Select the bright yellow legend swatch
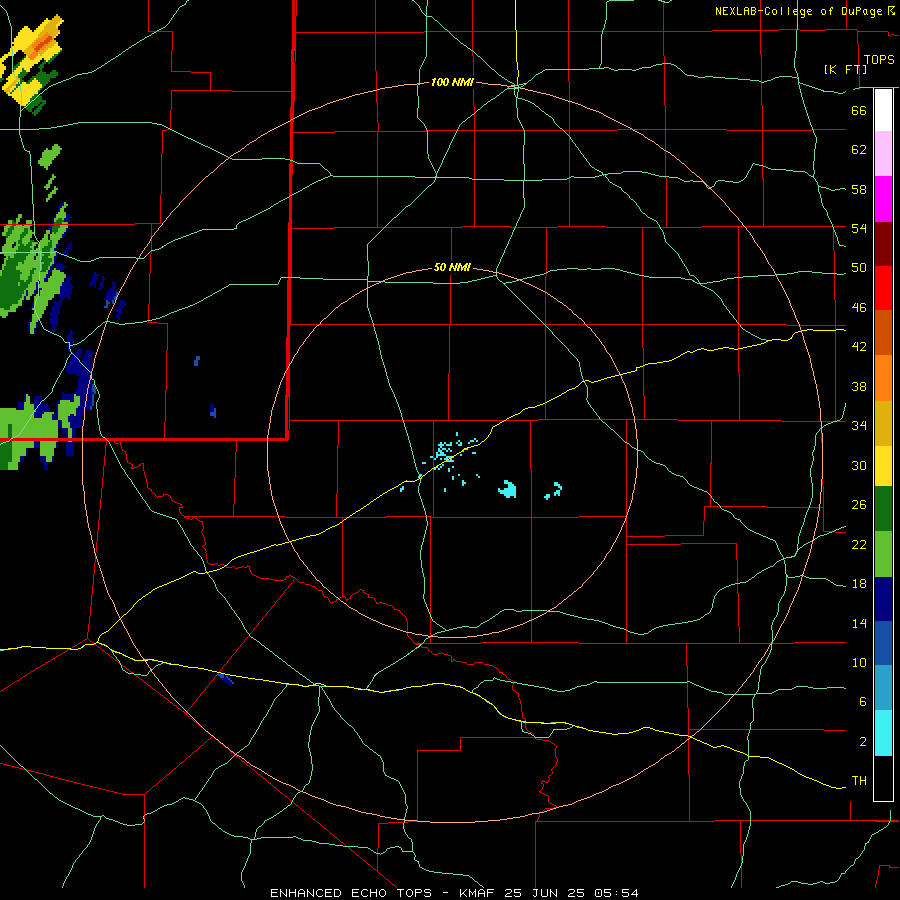 883,466
